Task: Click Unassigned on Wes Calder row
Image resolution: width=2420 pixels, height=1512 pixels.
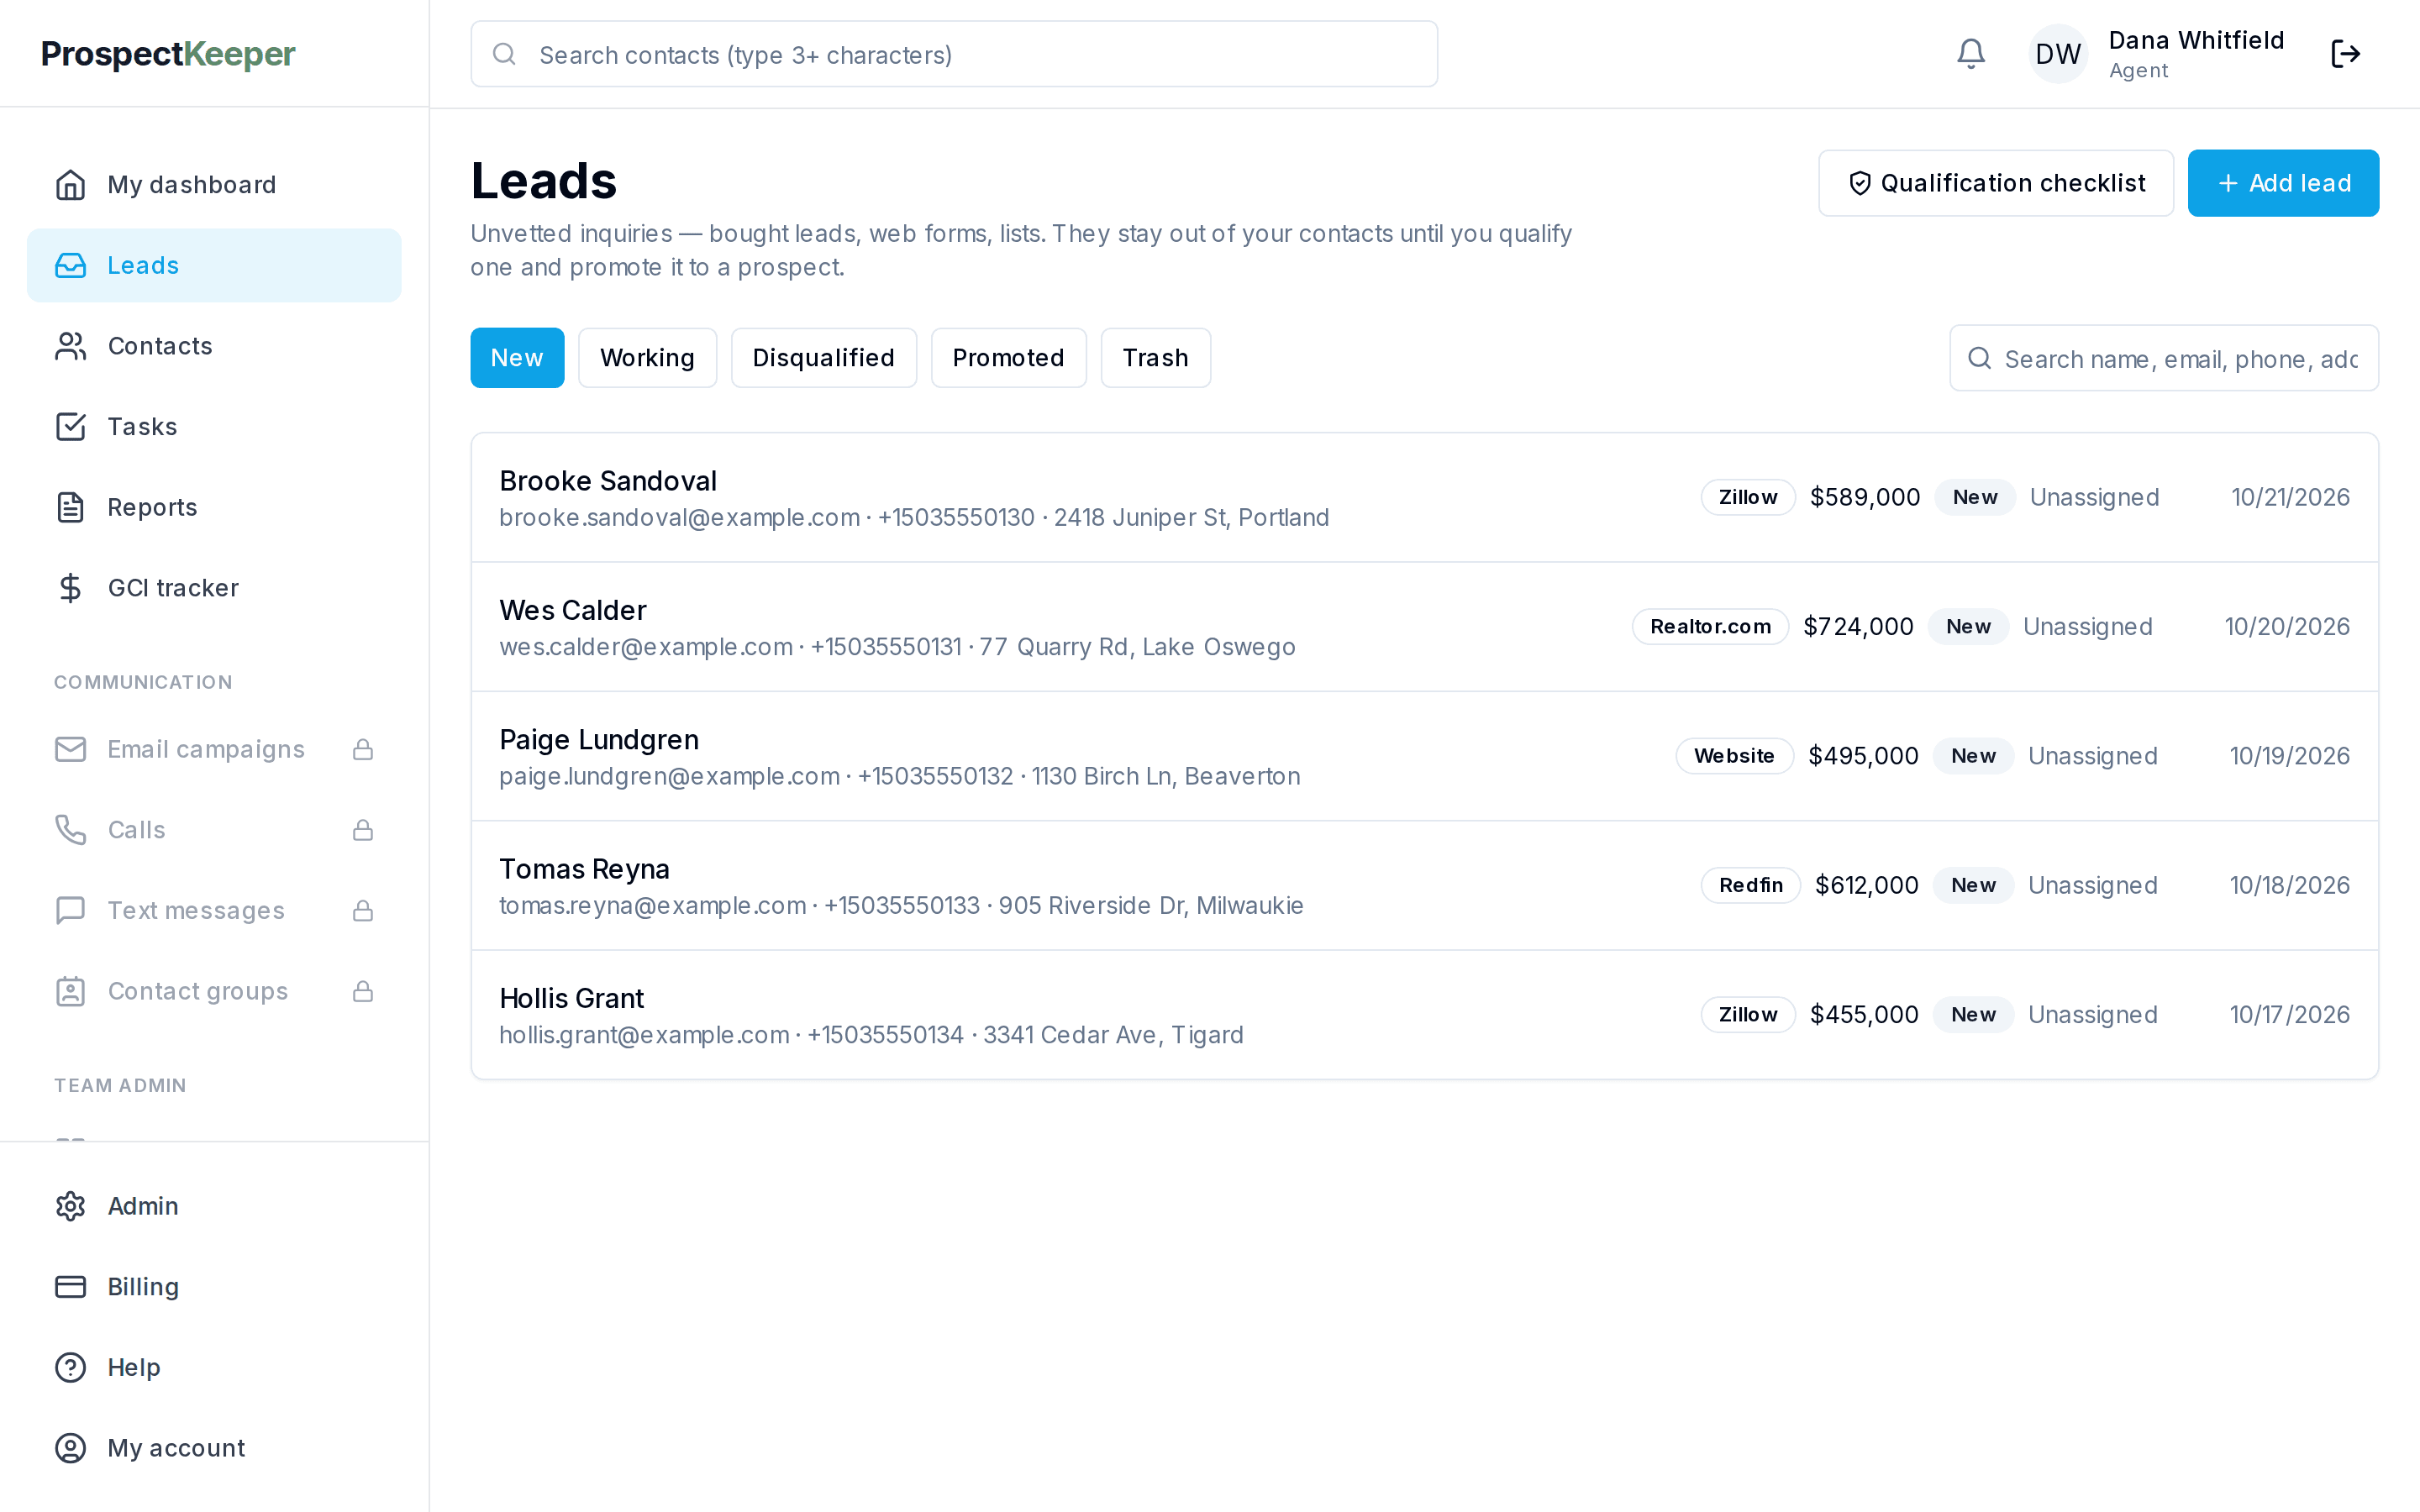Action: click(2087, 627)
